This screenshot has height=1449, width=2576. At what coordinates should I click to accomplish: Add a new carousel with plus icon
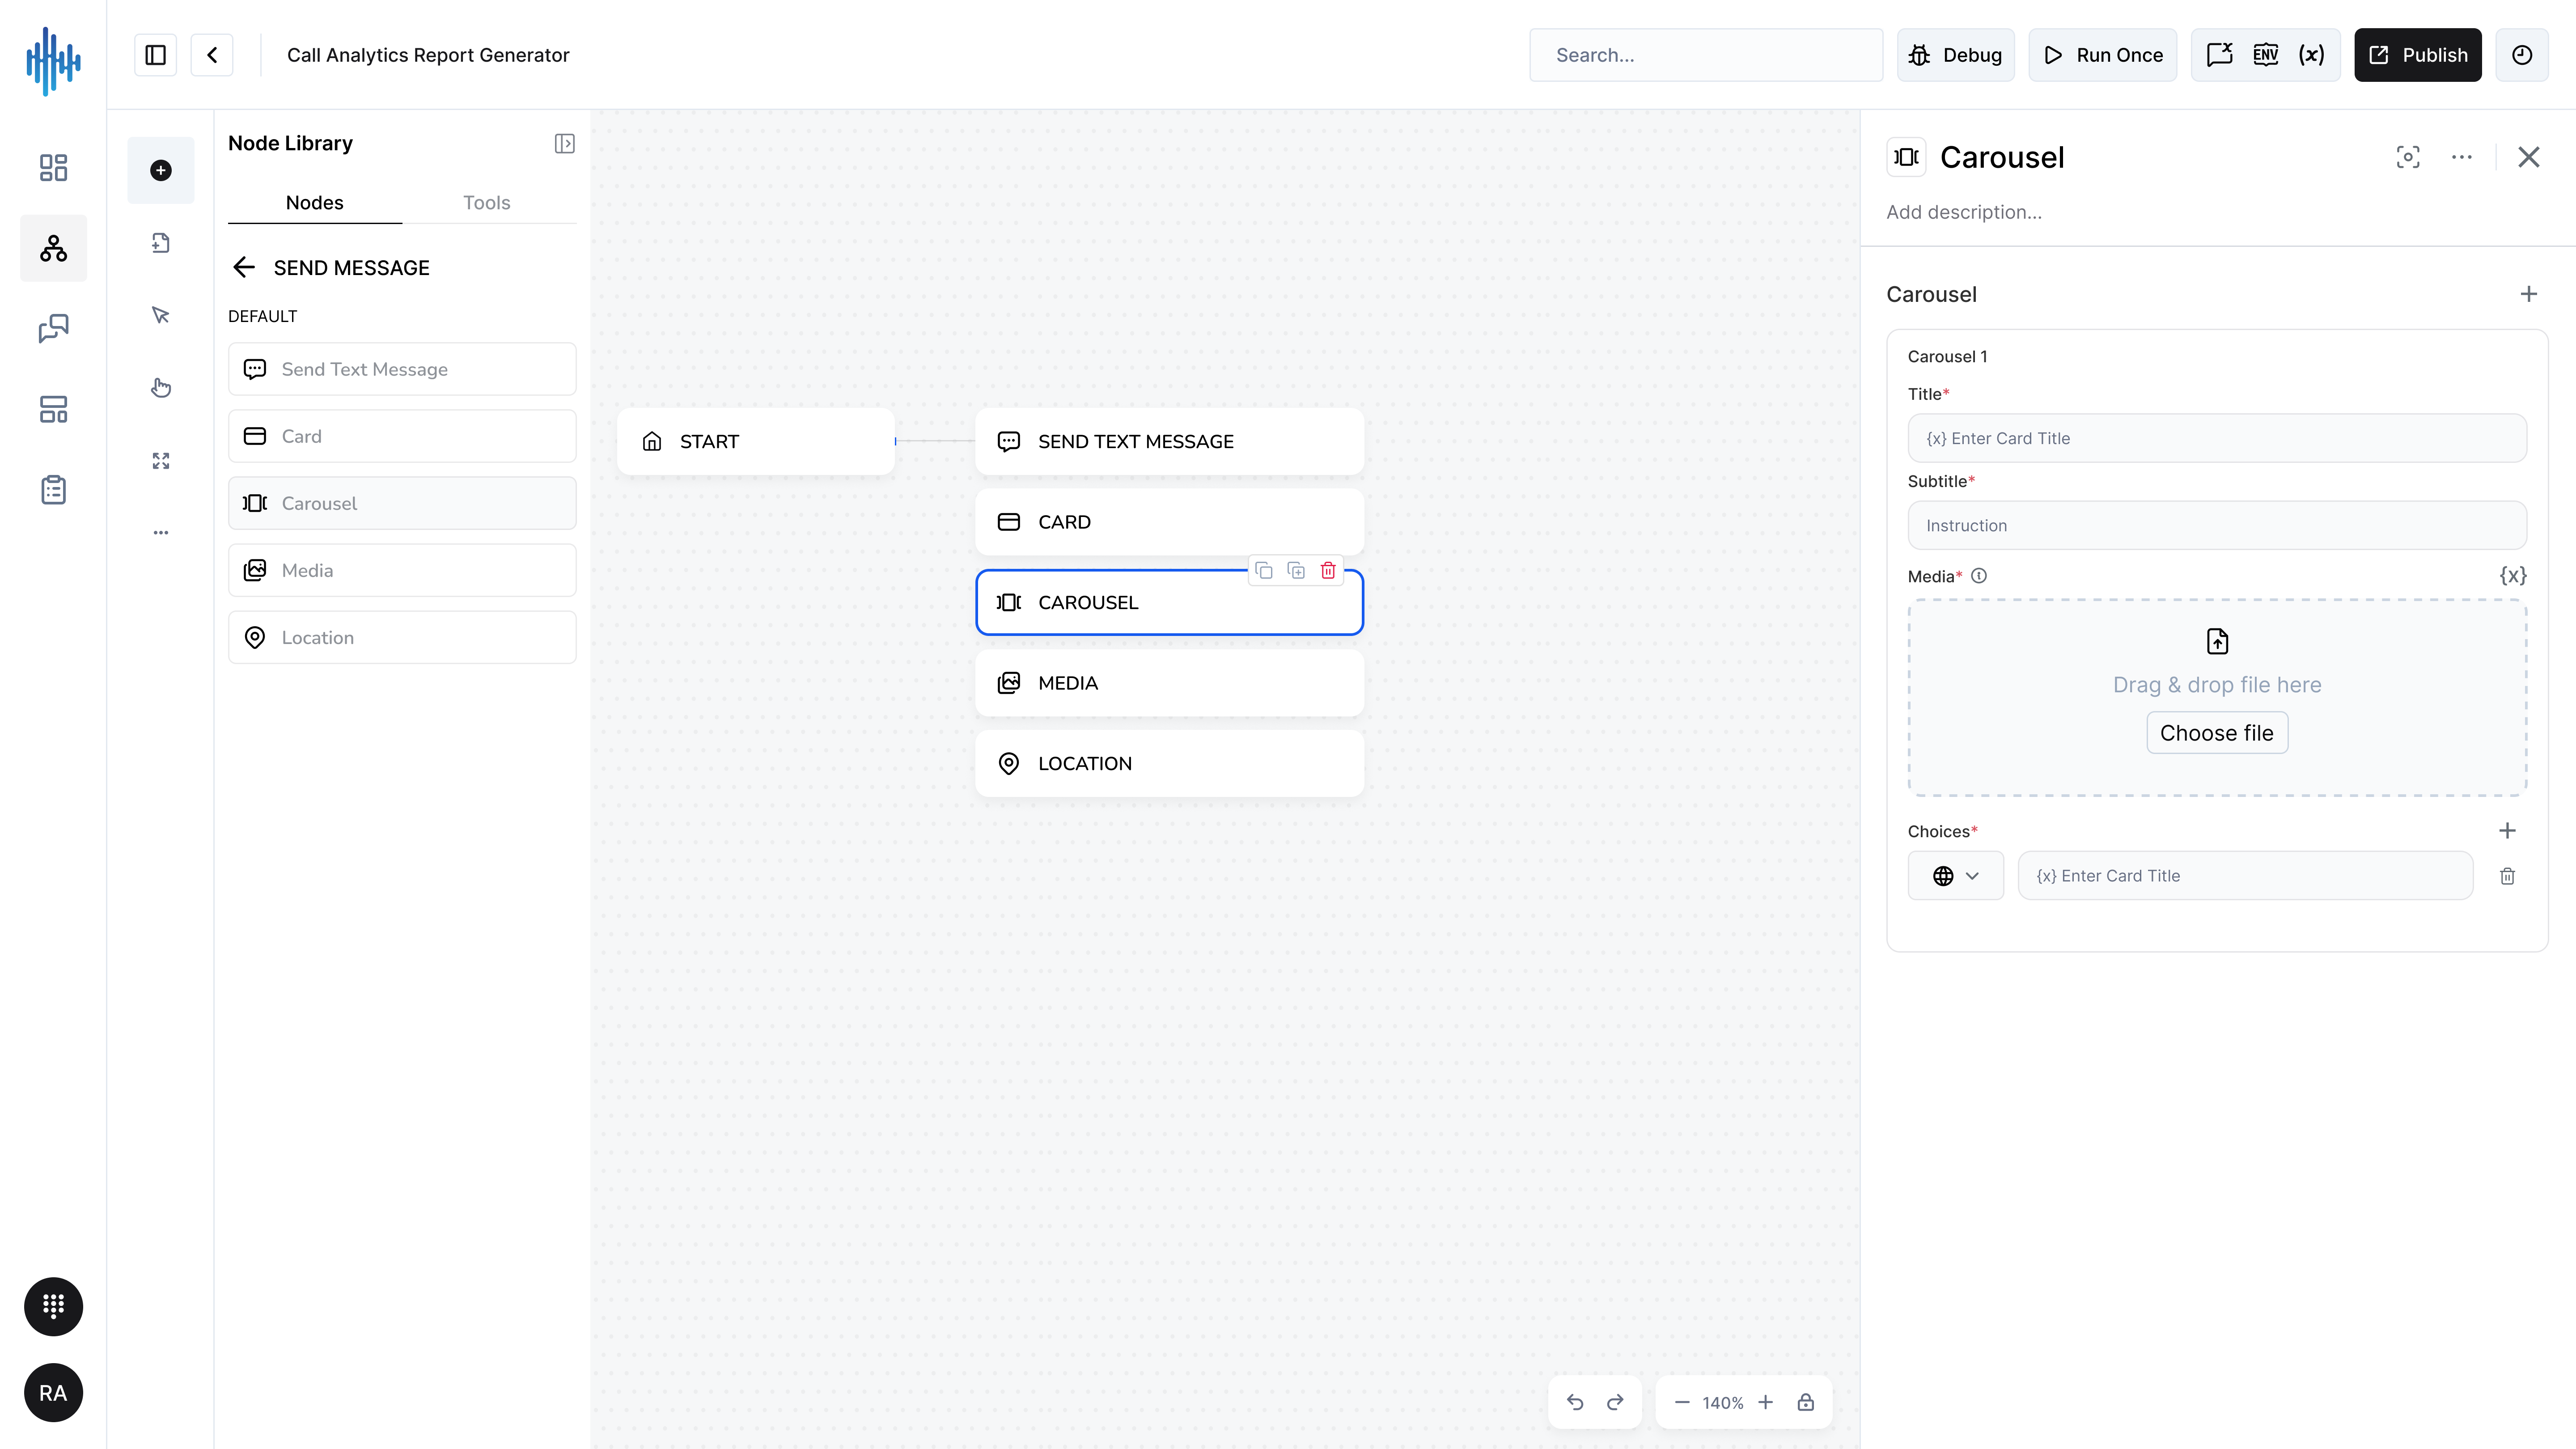[x=2529, y=294]
